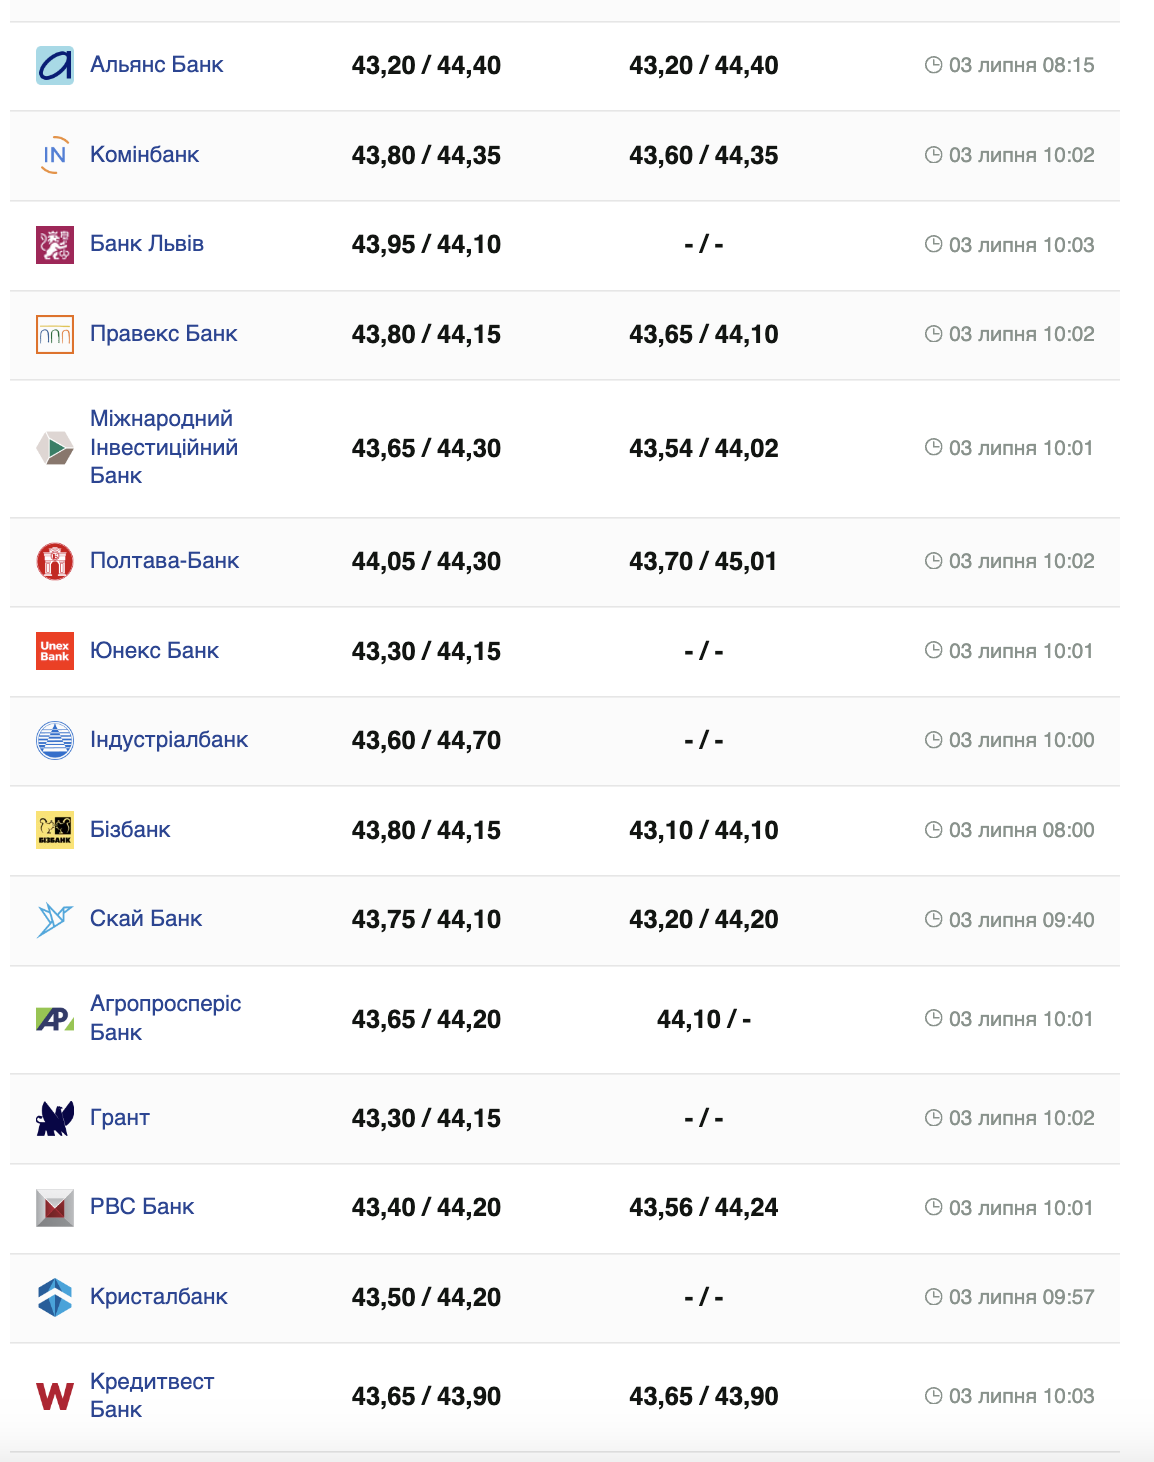Viewport: 1154px width, 1462px height.
Task: Click the Полтава-Банк red round logo
Action: tap(55, 561)
